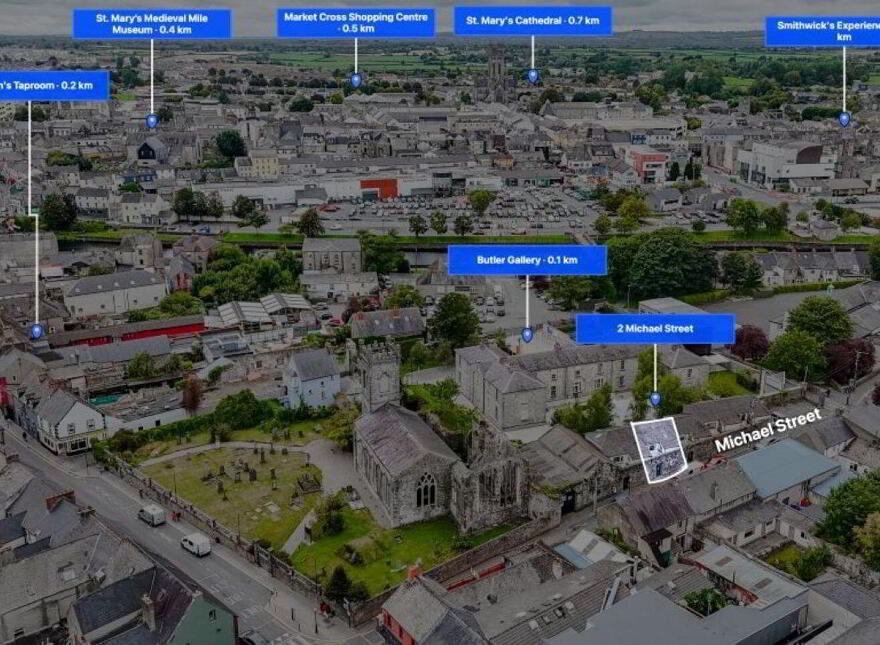Viewport: 880px width, 645px height.
Task: Click the Market Cross Shopping Centre label
Action: click(356, 22)
